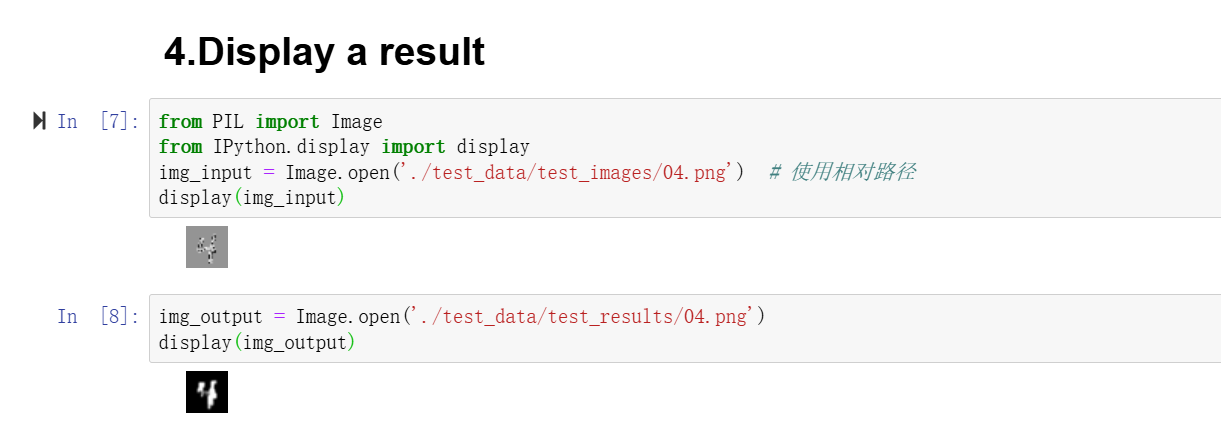Click the PIL module name

pyautogui.click(x=228, y=122)
